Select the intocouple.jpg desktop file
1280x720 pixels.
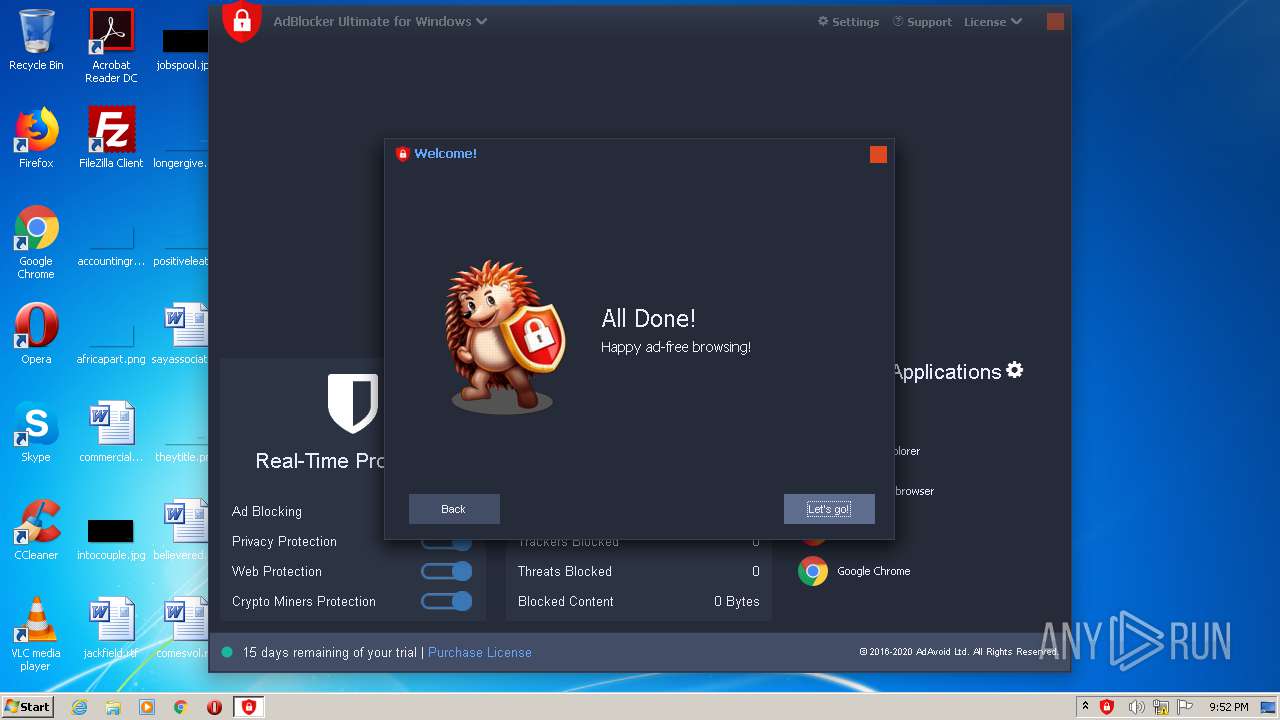[111, 538]
